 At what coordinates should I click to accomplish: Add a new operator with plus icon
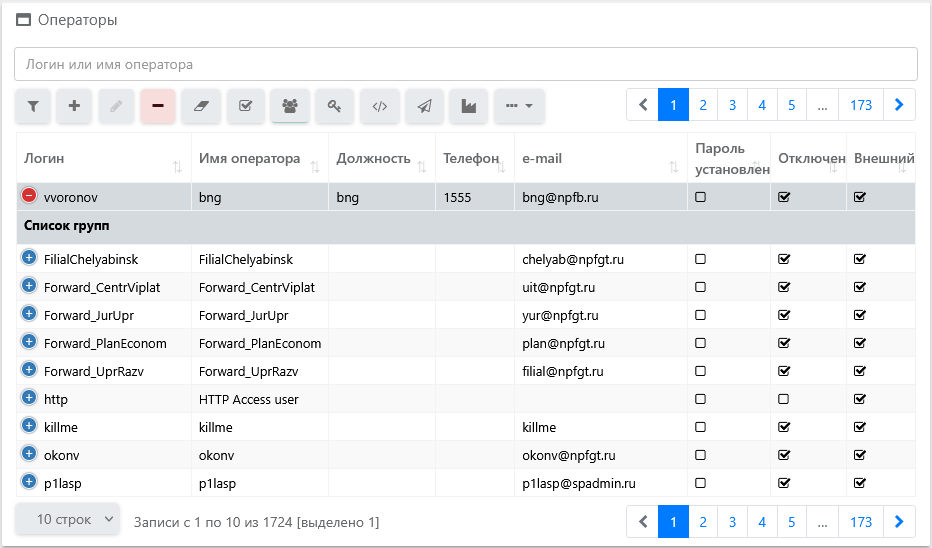tap(74, 106)
